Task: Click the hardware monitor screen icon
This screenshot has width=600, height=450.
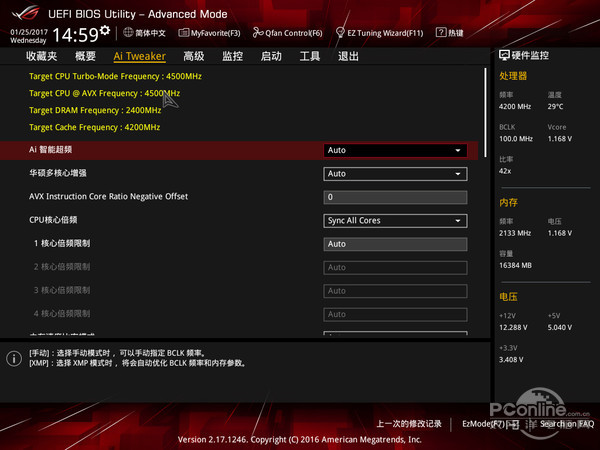Action: (504, 55)
